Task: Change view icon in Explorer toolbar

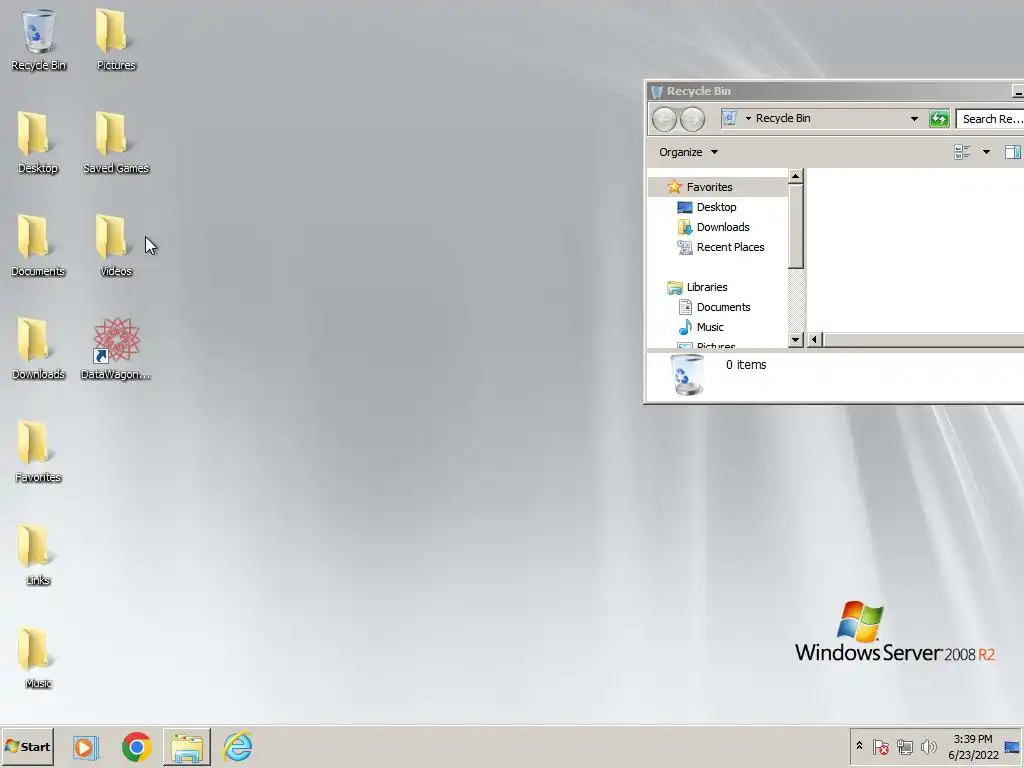Action: click(x=962, y=152)
